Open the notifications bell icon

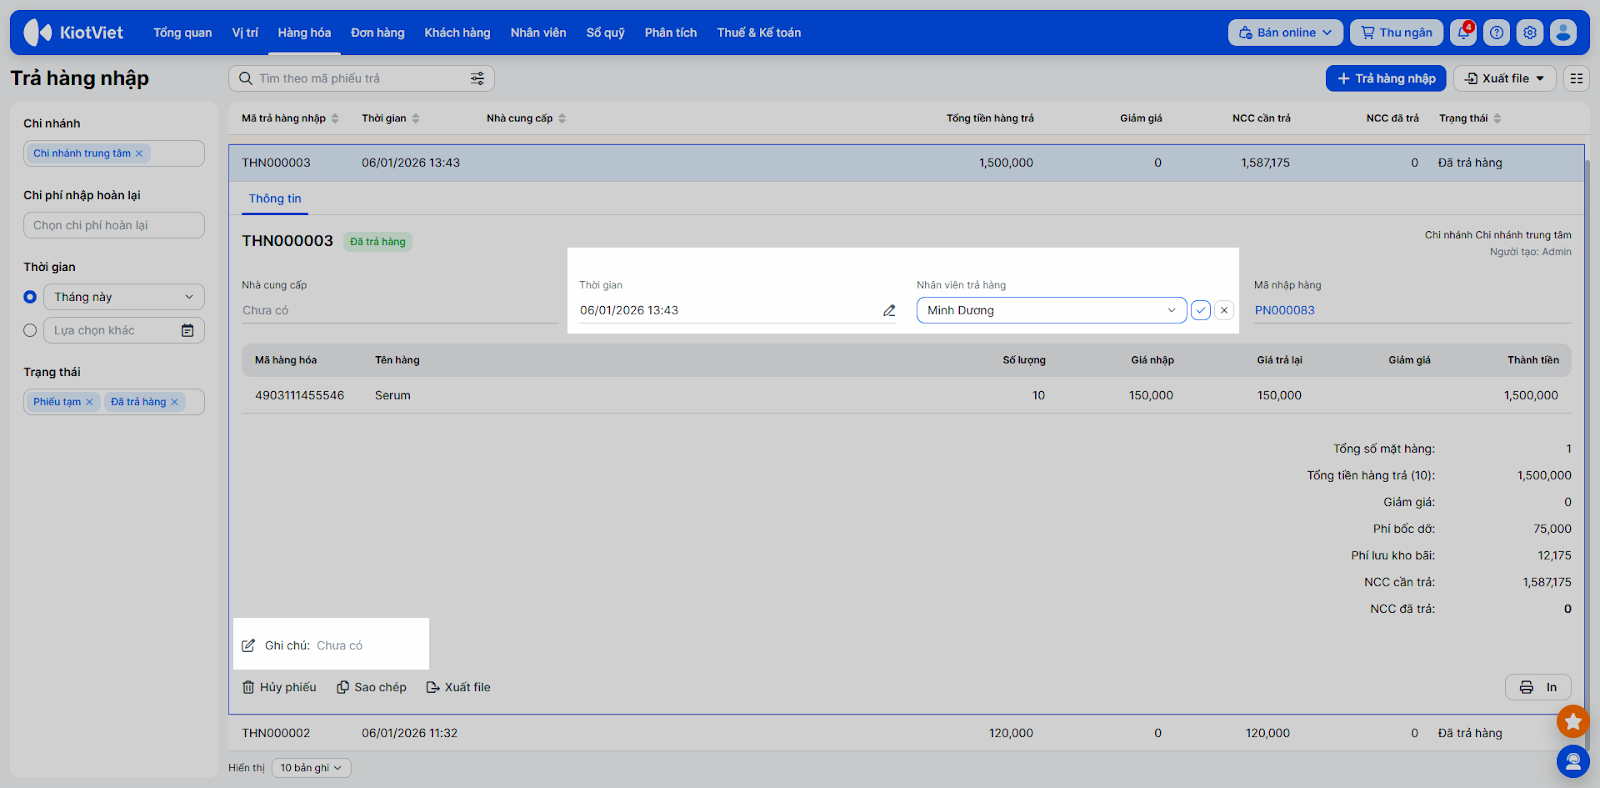(x=1463, y=33)
